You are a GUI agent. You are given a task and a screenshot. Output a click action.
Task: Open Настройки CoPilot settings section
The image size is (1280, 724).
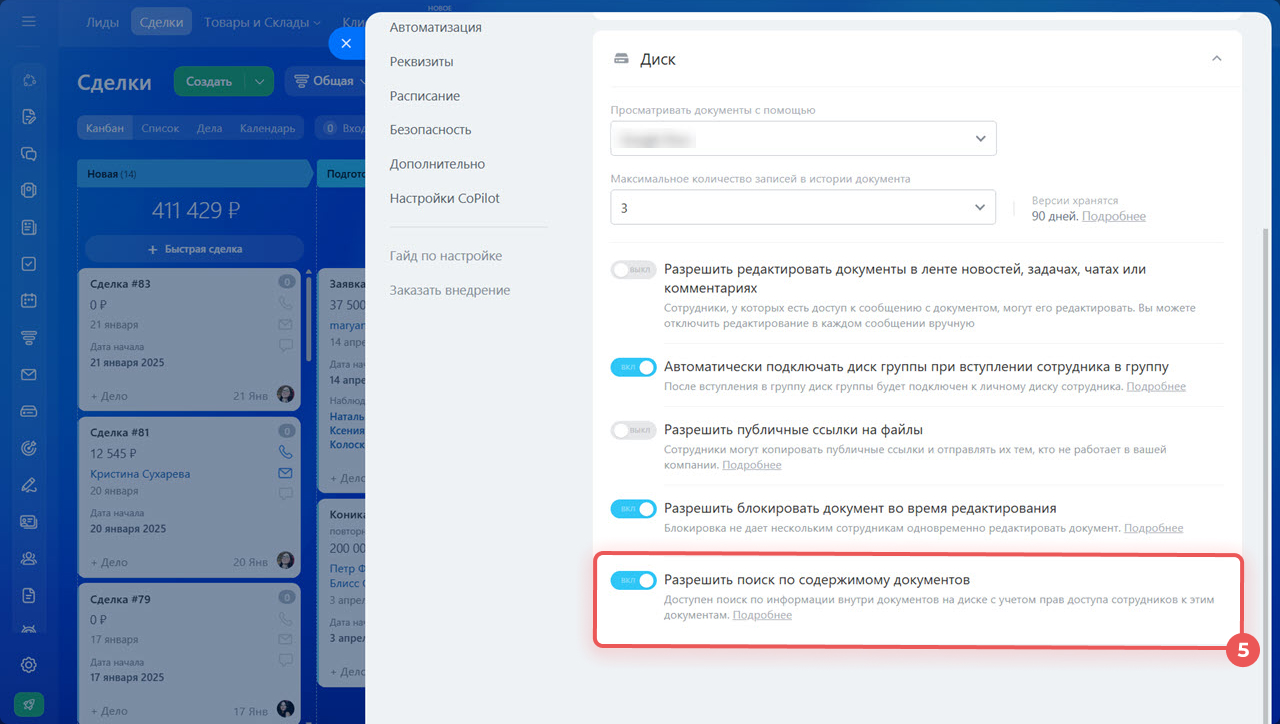pos(444,198)
